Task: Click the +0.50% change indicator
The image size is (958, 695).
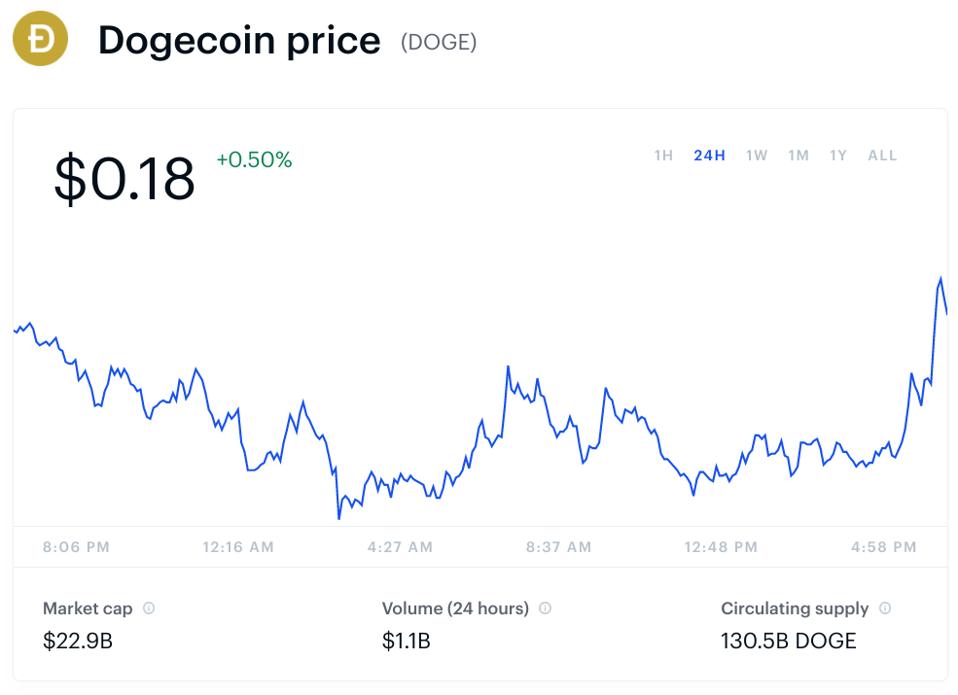Action: pyautogui.click(x=254, y=160)
